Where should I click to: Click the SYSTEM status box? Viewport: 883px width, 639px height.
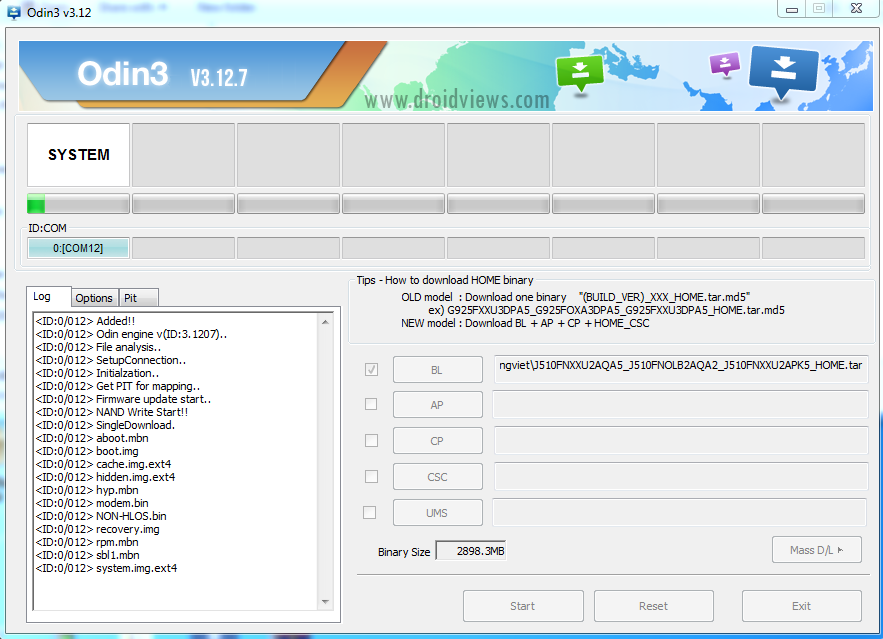78,155
